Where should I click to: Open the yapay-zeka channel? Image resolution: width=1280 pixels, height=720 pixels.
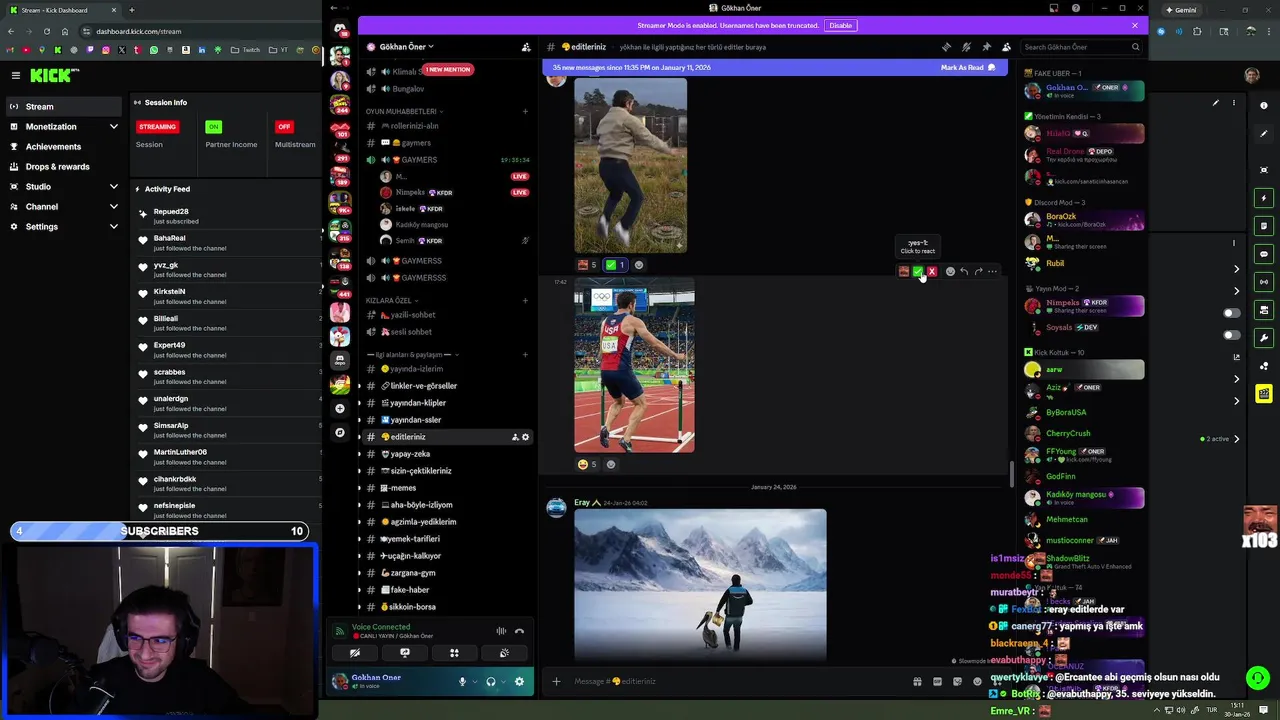[445, 454]
